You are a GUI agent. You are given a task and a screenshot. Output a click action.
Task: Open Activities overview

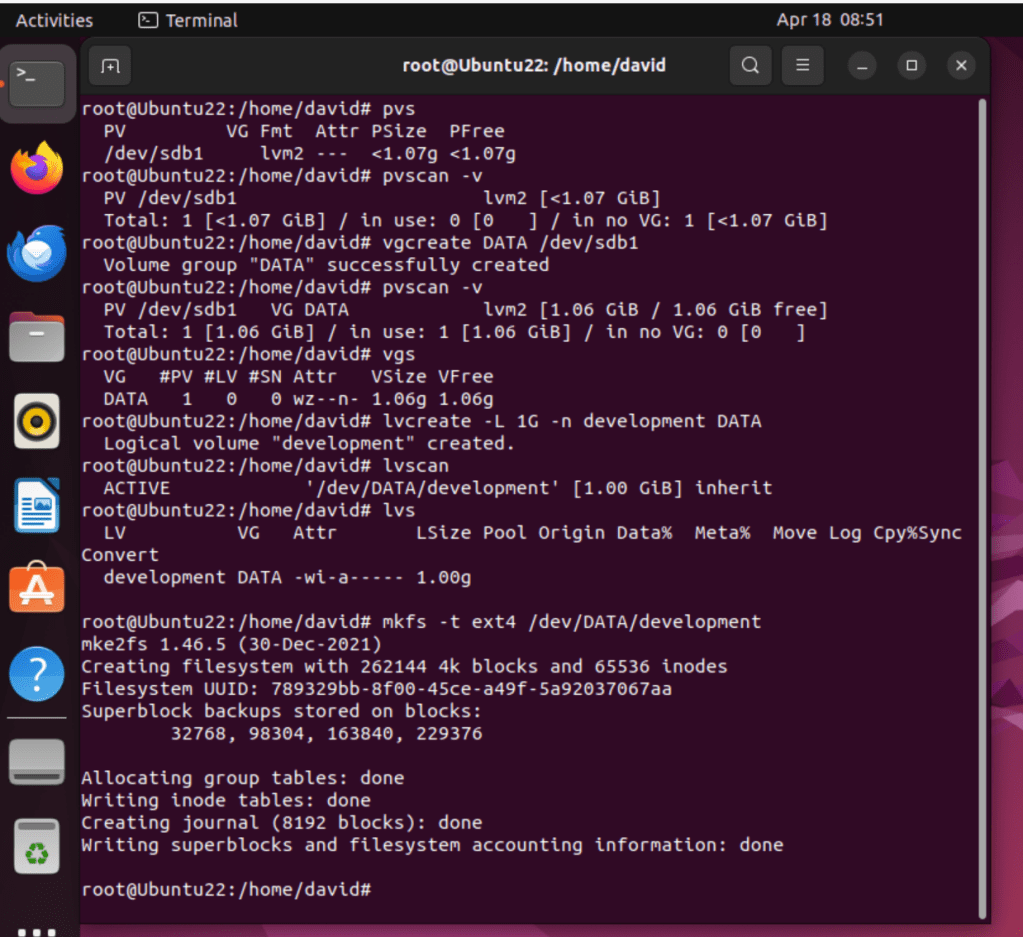point(54,20)
